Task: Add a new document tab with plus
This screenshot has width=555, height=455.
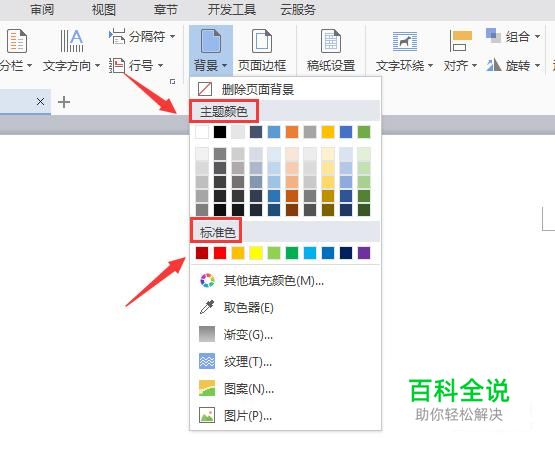Action: [x=64, y=102]
